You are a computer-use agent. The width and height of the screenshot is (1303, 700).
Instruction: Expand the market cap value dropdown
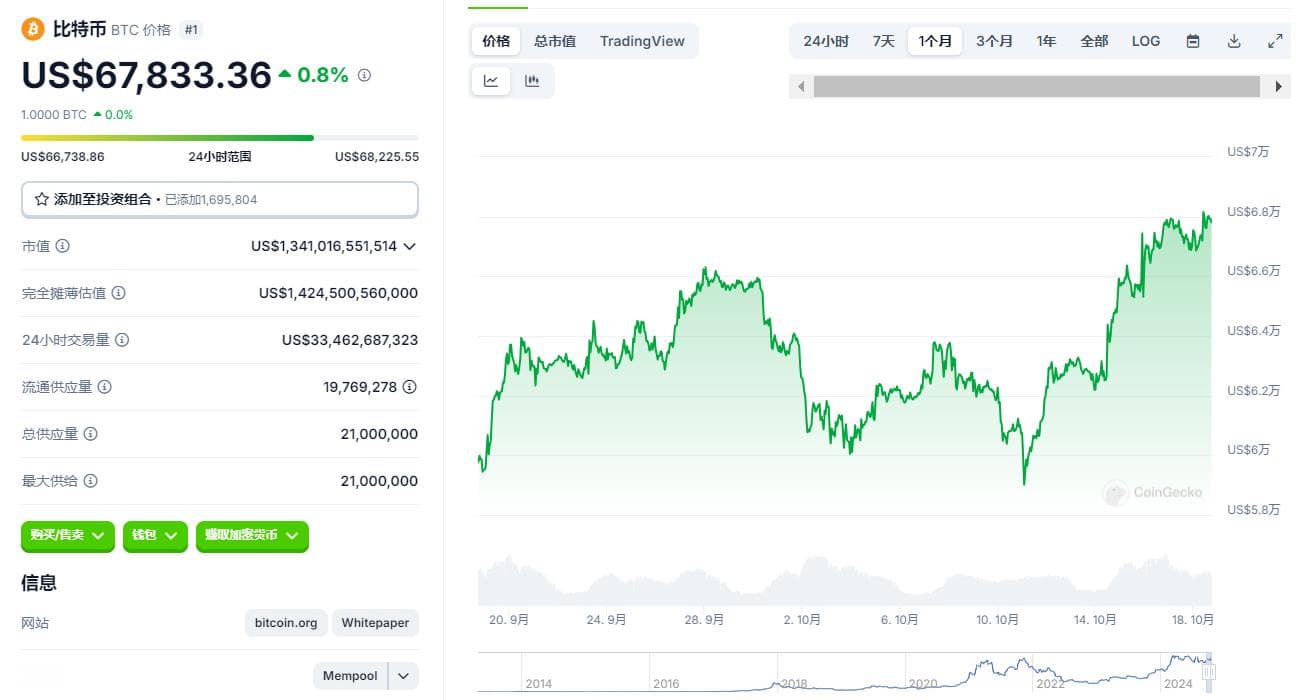tap(409, 246)
